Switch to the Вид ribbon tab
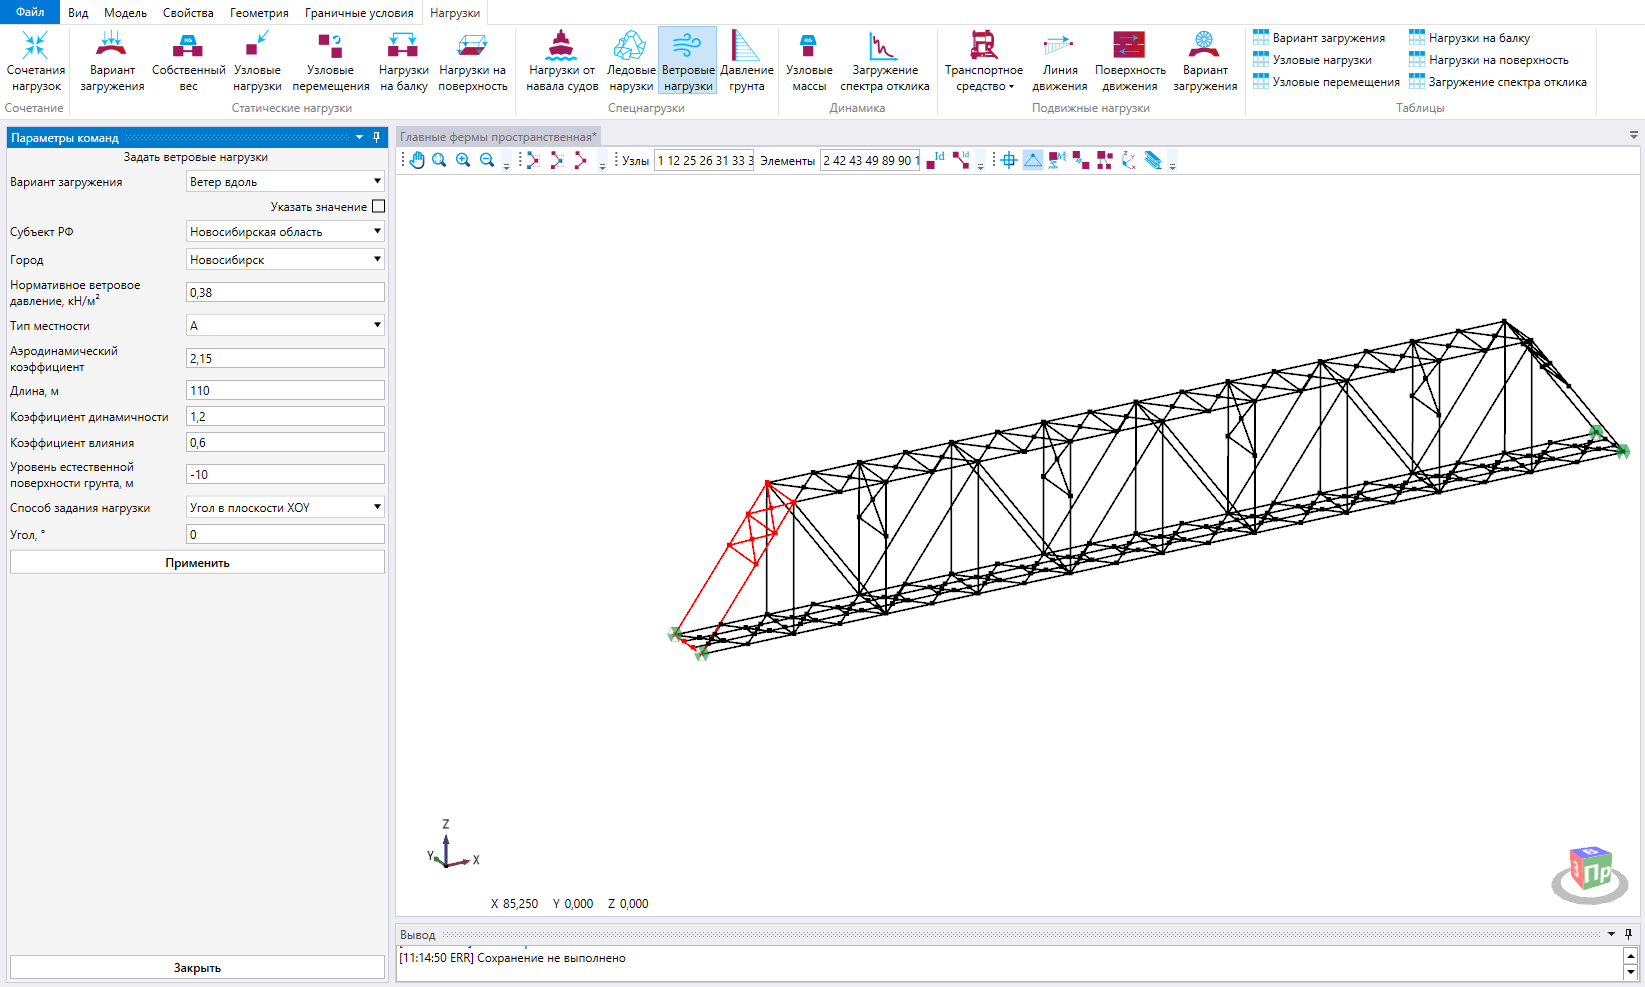The width and height of the screenshot is (1645, 987). (78, 13)
